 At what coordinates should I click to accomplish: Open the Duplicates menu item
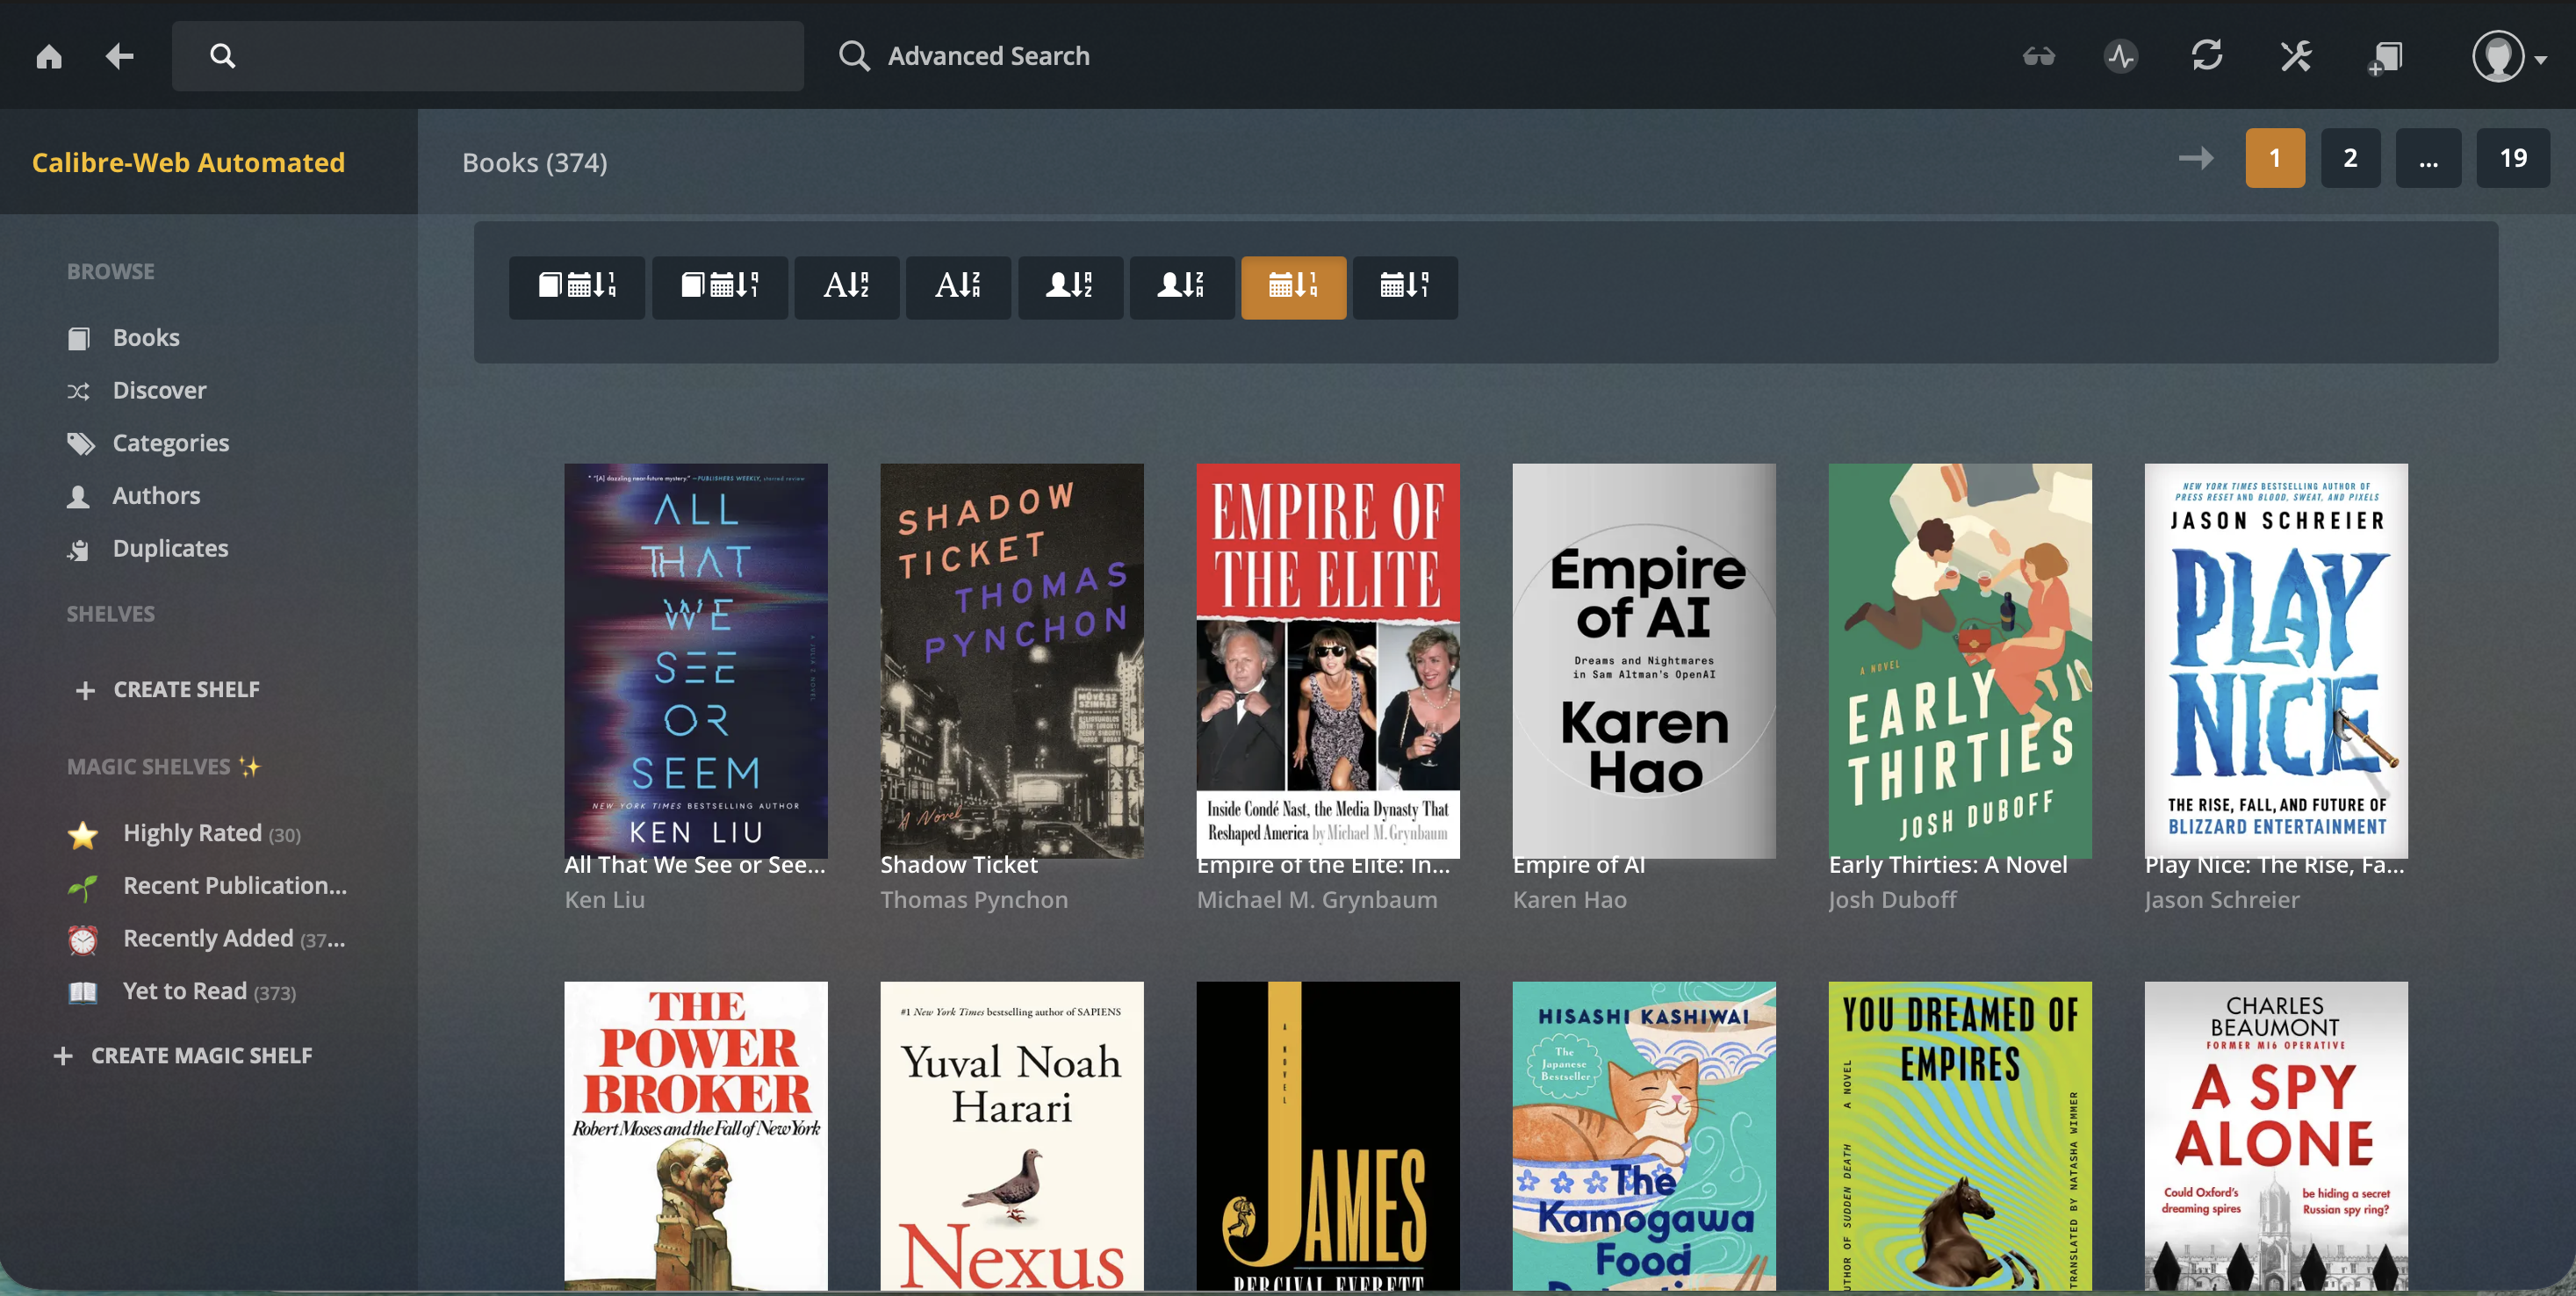171,548
